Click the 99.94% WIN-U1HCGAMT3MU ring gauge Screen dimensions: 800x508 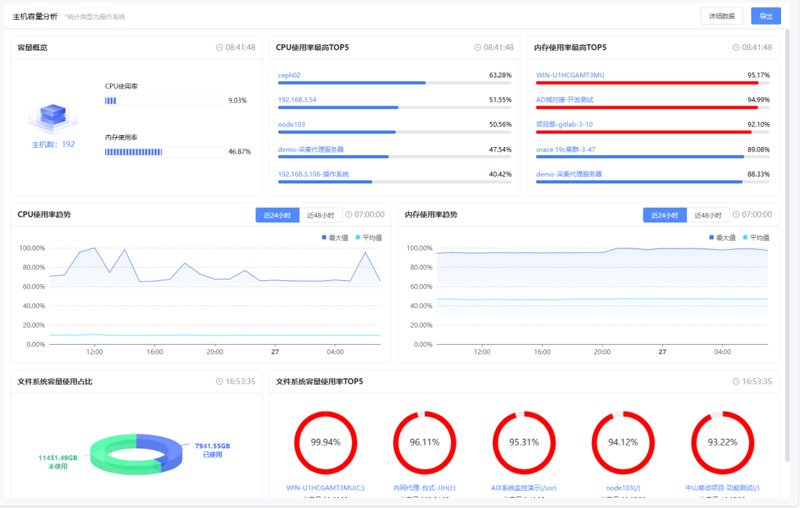pyautogui.click(x=325, y=442)
